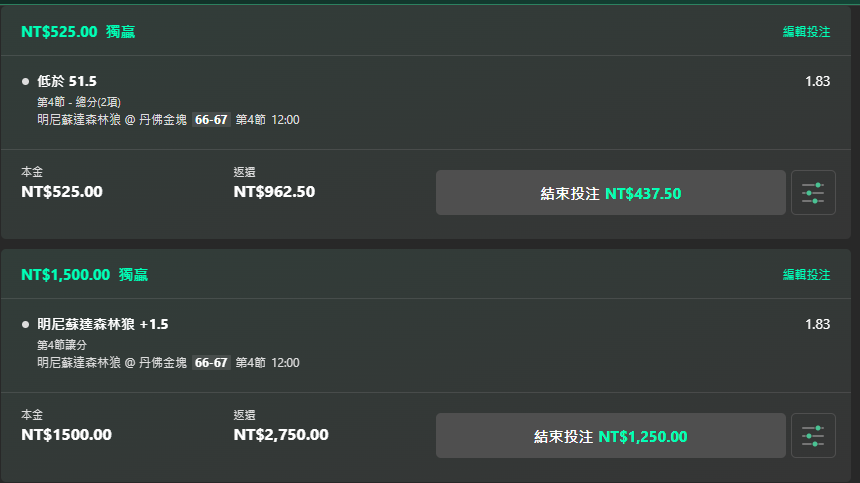Open the NT$1,500.00 獨贏 bet header
This screenshot has width=860, height=483.
84,275
